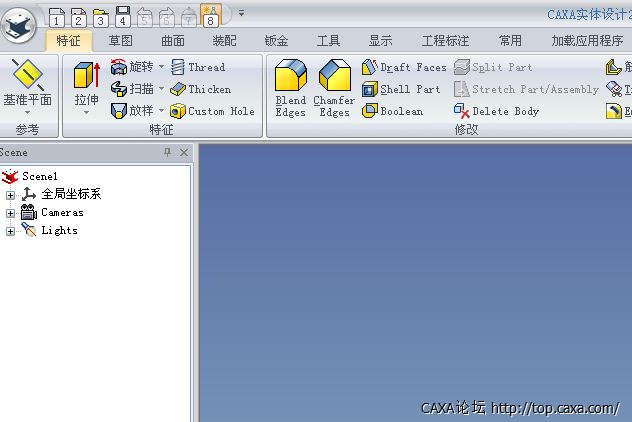This screenshot has width=632, height=422.
Task: Switch to the 工具 ribbon tab
Action: tap(328, 41)
